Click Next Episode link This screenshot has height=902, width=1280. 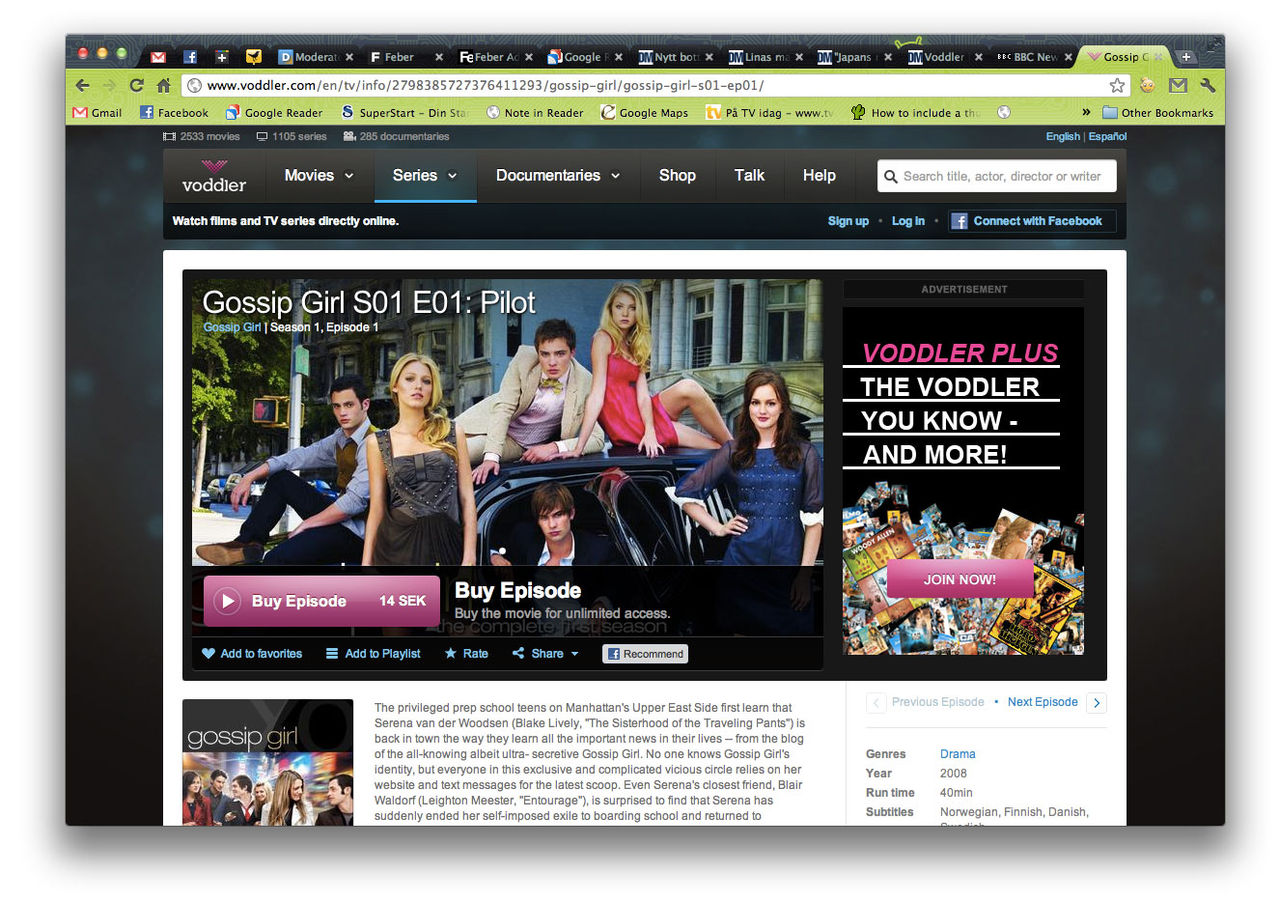tap(1042, 702)
